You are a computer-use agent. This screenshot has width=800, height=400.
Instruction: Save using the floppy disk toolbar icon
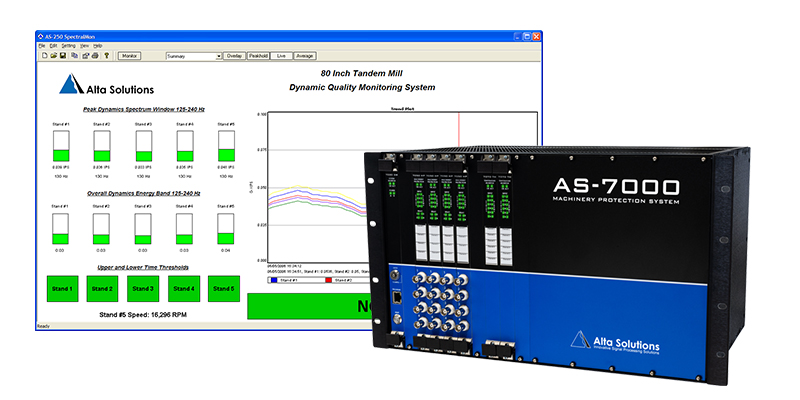pyautogui.click(x=63, y=56)
